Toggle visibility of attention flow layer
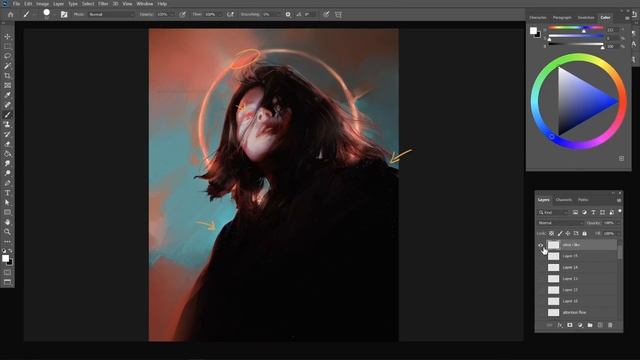Image resolution: width=640 pixels, height=360 pixels. (x=541, y=313)
